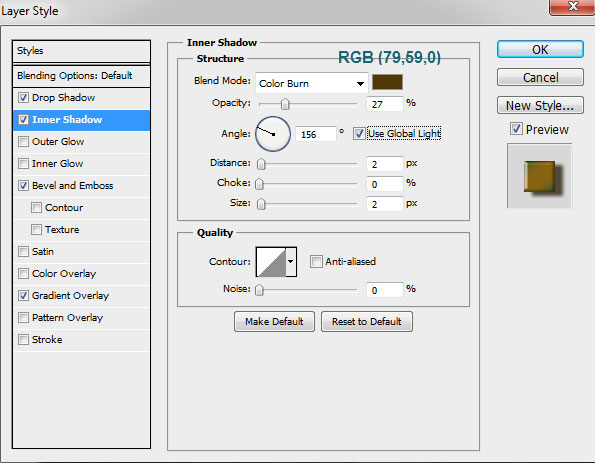The height and width of the screenshot is (463, 595).
Task: Enable the Anti-aliased checkbox
Action: [x=316, y=261]
